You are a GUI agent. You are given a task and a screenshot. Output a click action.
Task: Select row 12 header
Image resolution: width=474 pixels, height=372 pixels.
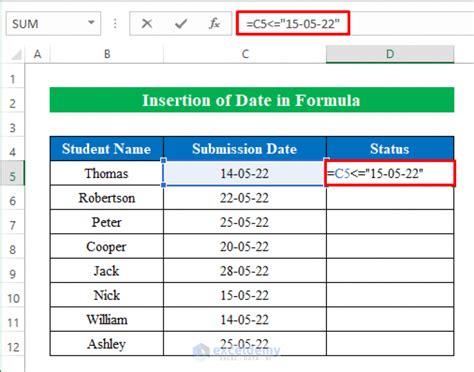[12, 346]
